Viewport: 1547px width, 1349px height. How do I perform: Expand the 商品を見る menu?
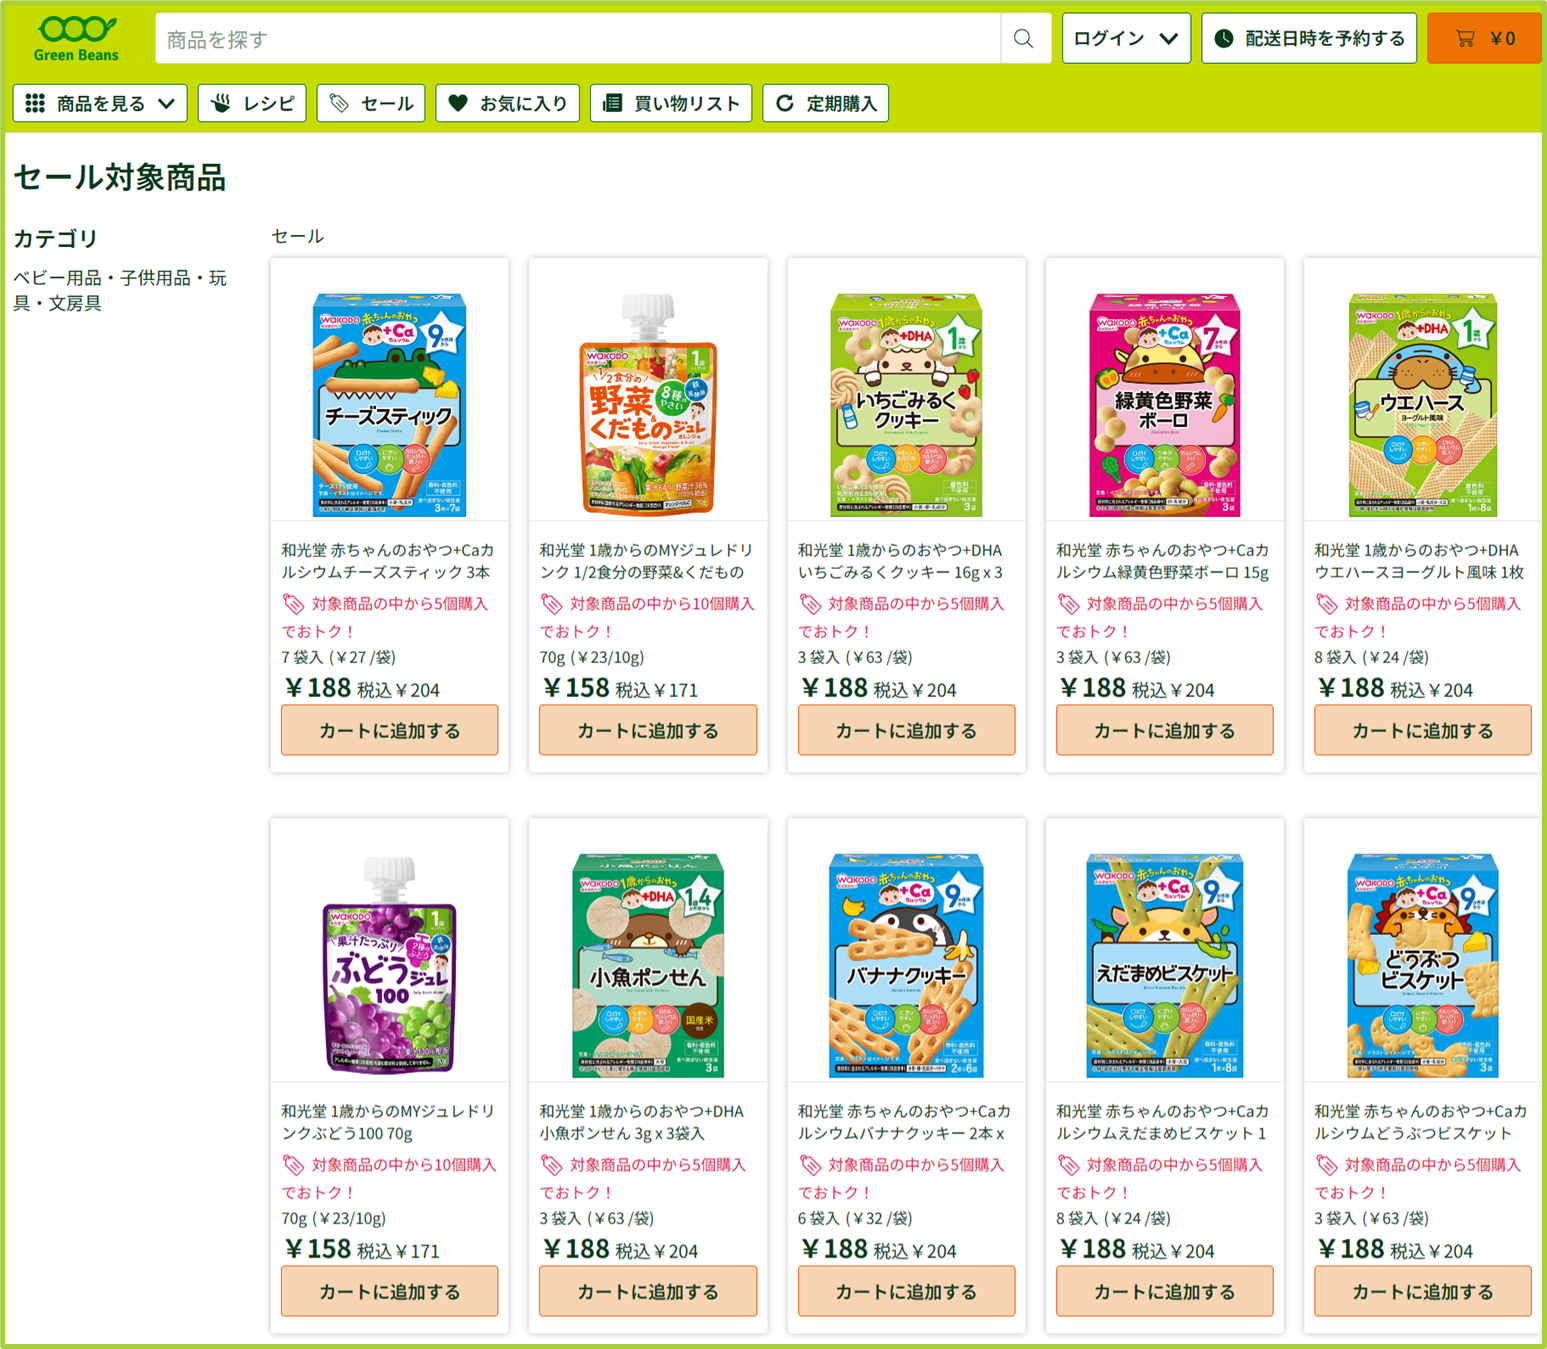[100, 103]
